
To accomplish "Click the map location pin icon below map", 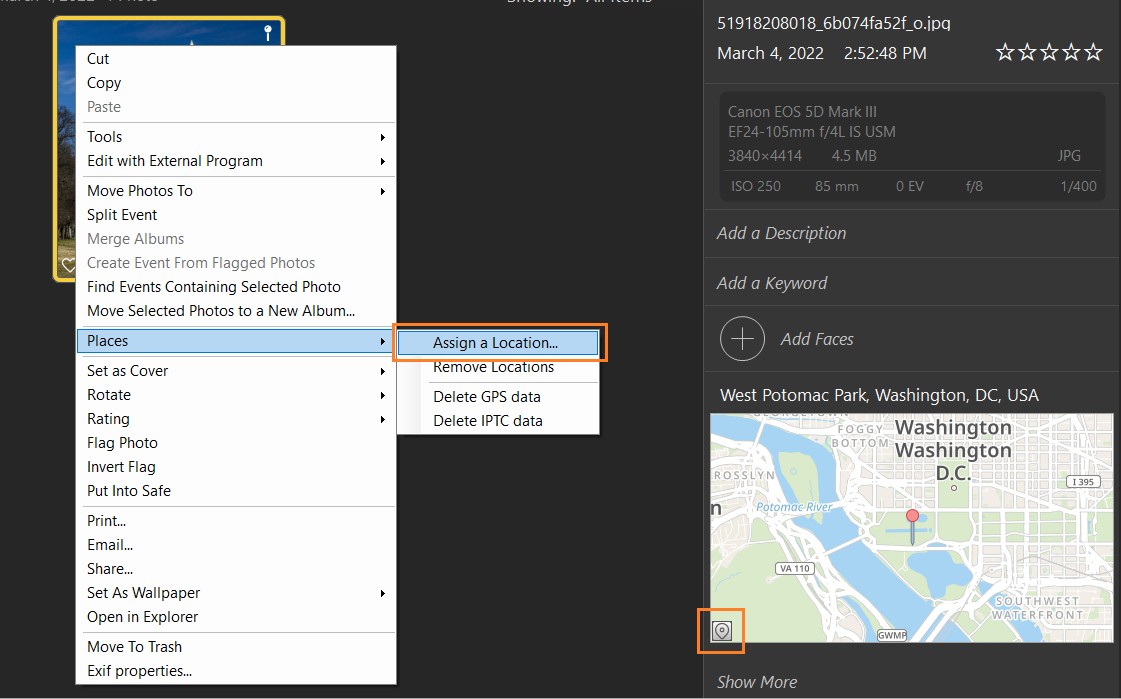I will point(721,630).
